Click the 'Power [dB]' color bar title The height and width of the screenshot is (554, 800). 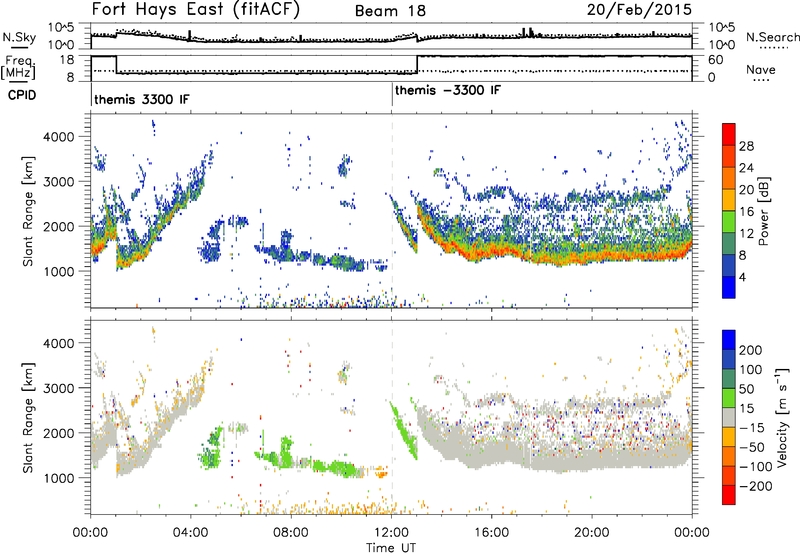click(x=764, y=211)
